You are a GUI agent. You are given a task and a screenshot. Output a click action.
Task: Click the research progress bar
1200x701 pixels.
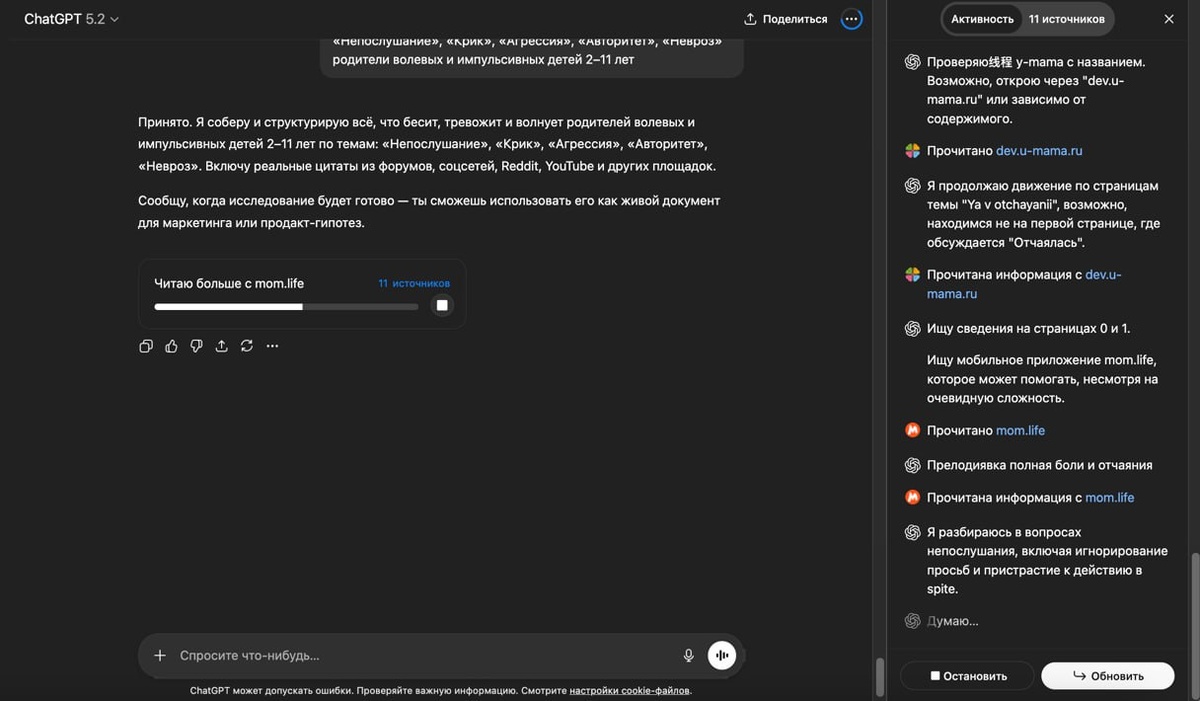point(286,307)
